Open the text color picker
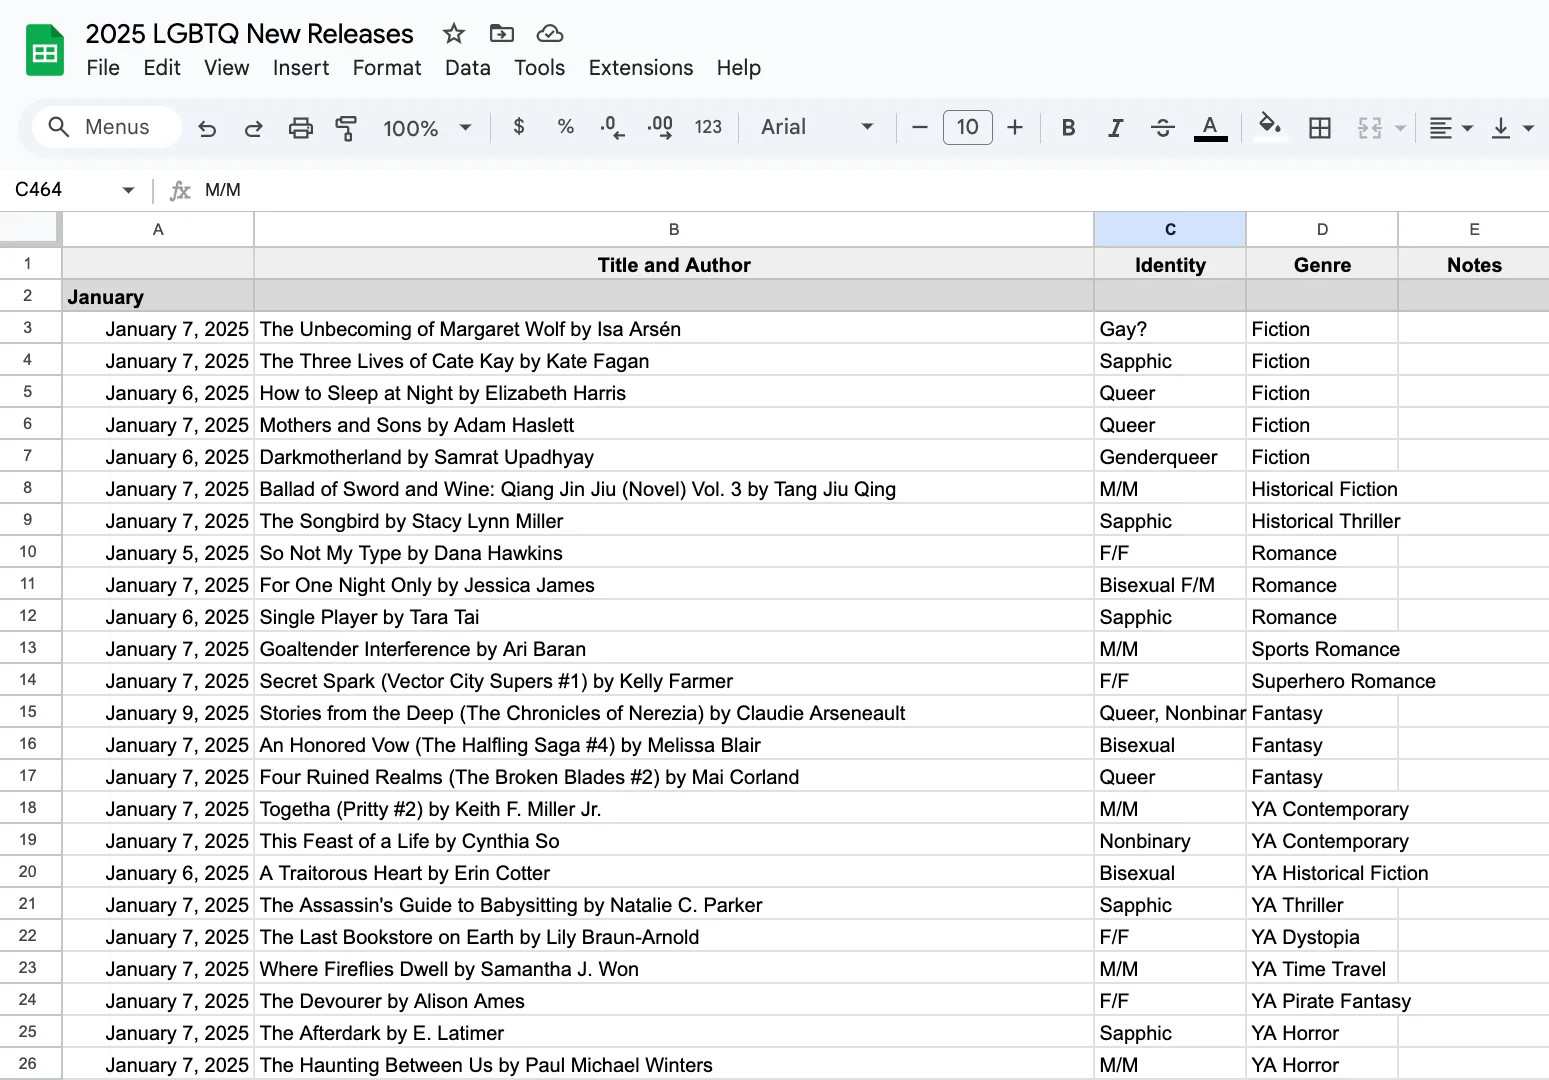The image size is (1549, 1080). pyautogui.click(x=1211, y=128)
